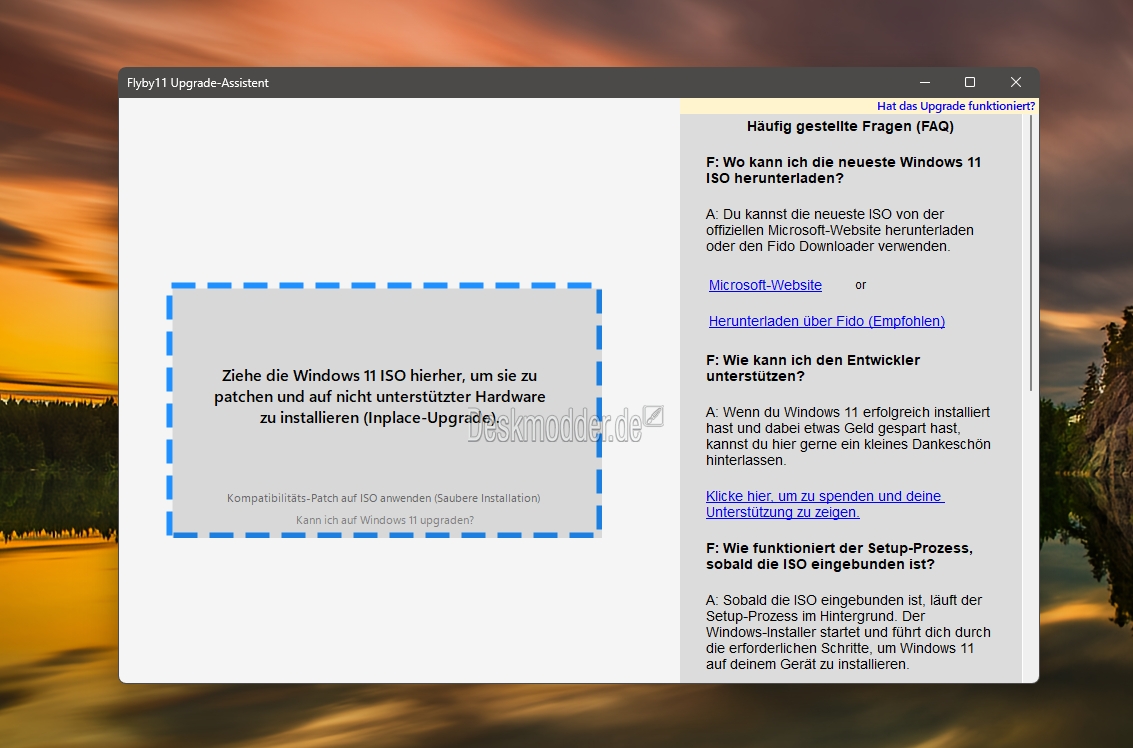Click the 'Häufig gestellte Fragen (FAQ)' heading
The height and width of the screenshot is (748, 1133).
point(850,126)
